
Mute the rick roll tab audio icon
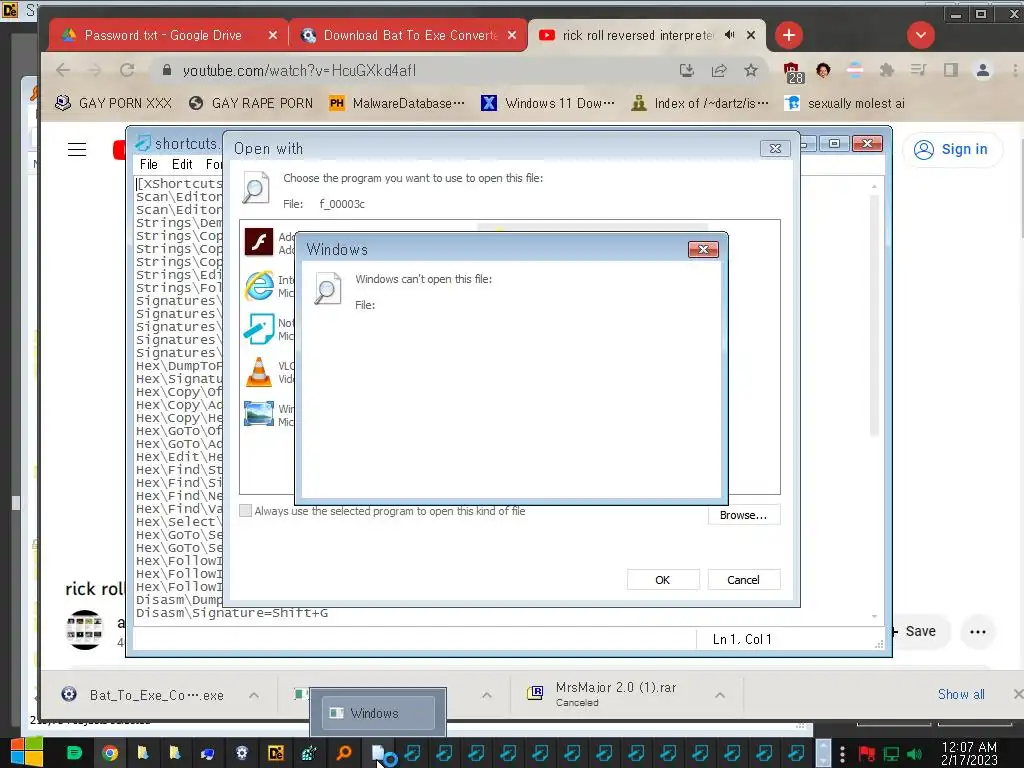tap(729, 35)
